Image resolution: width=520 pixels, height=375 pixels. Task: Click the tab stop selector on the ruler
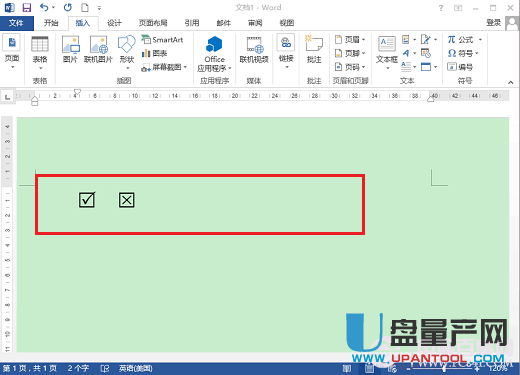click(7, 97)
